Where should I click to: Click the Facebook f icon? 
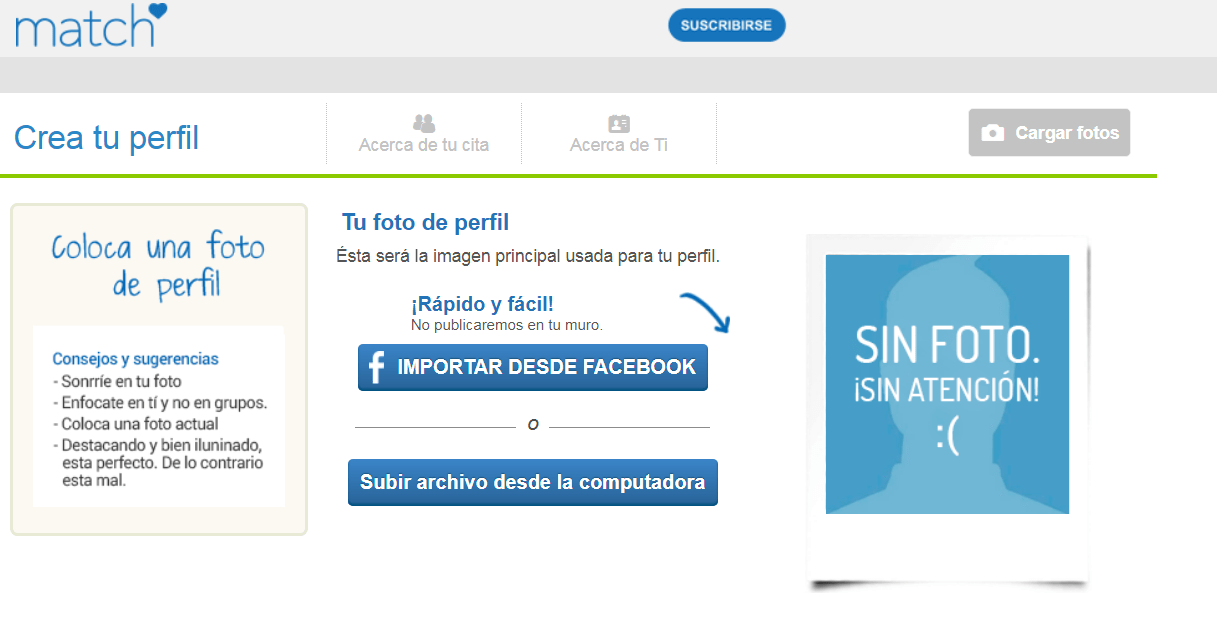[377, 368]
